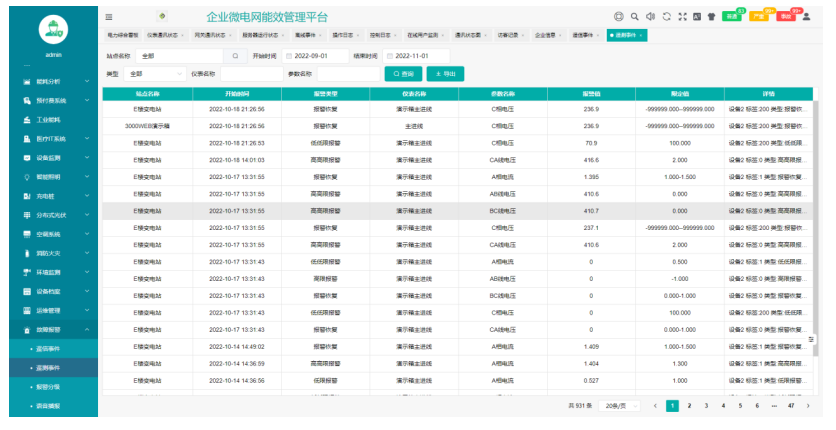Screen dimensions: 836x430
Task: Open the table column settings icon at right edge
Action: 811,339
